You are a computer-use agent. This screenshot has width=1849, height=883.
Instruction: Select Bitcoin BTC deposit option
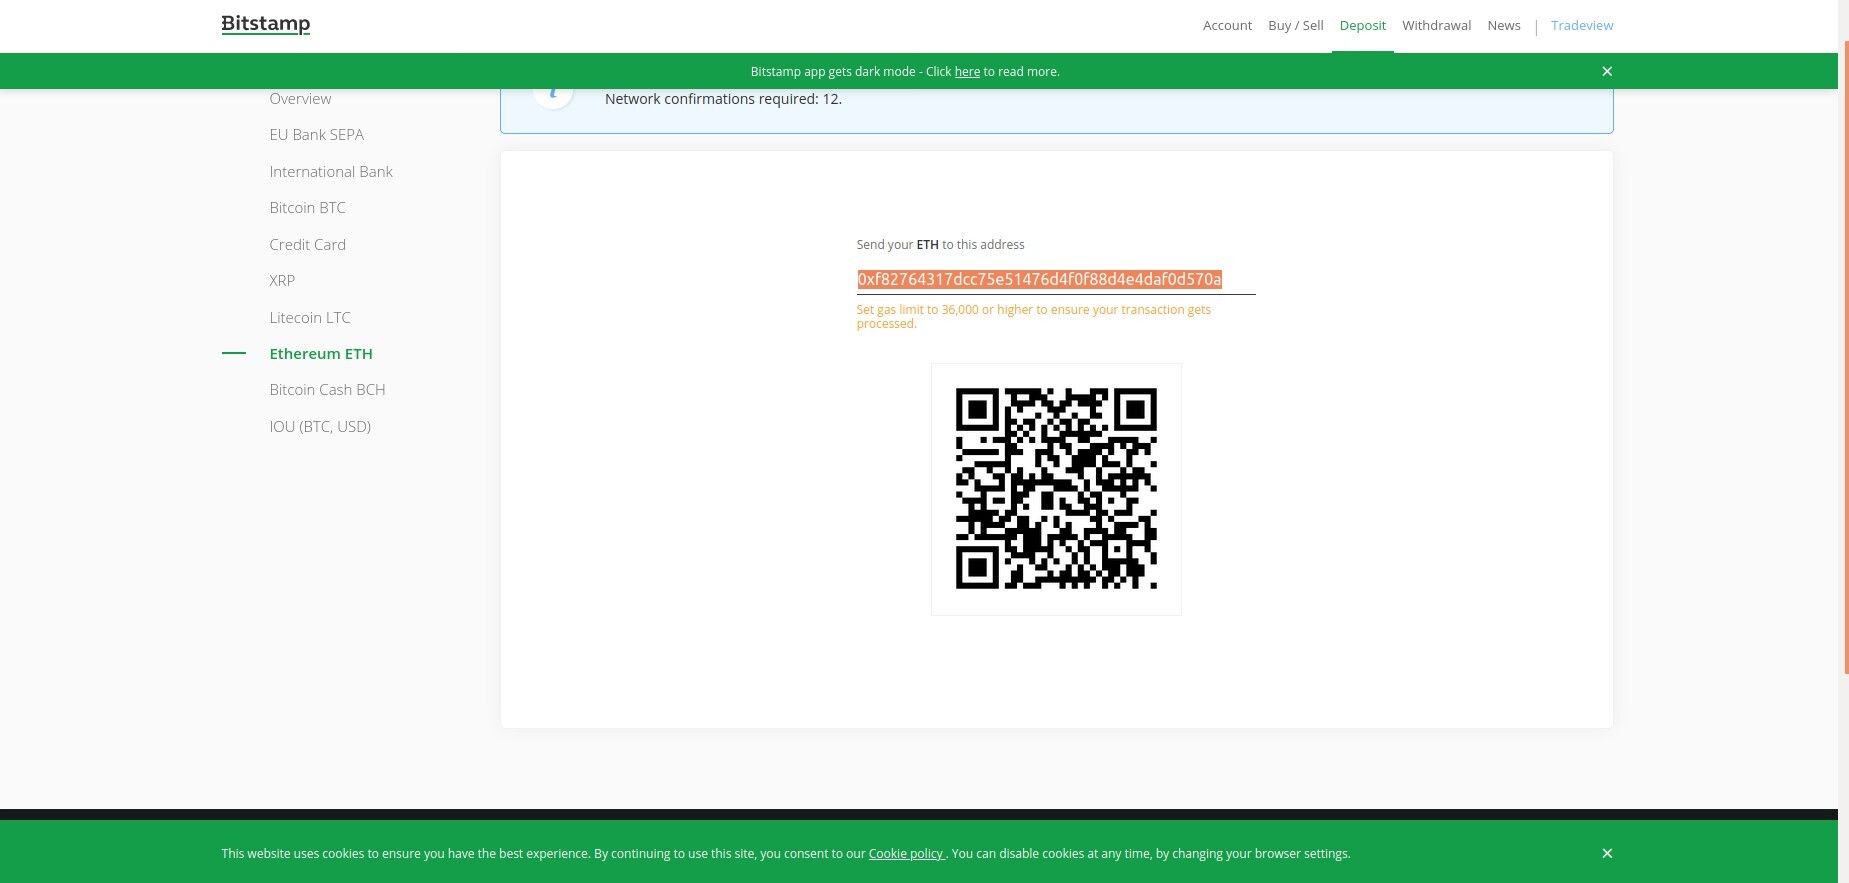coord(307,208)
